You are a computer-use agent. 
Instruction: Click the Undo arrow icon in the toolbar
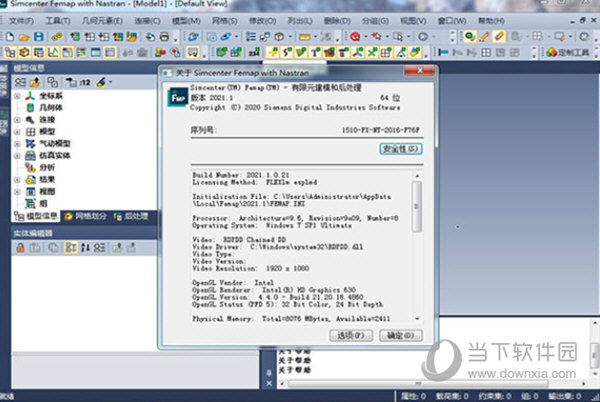[x=150, y=37]
